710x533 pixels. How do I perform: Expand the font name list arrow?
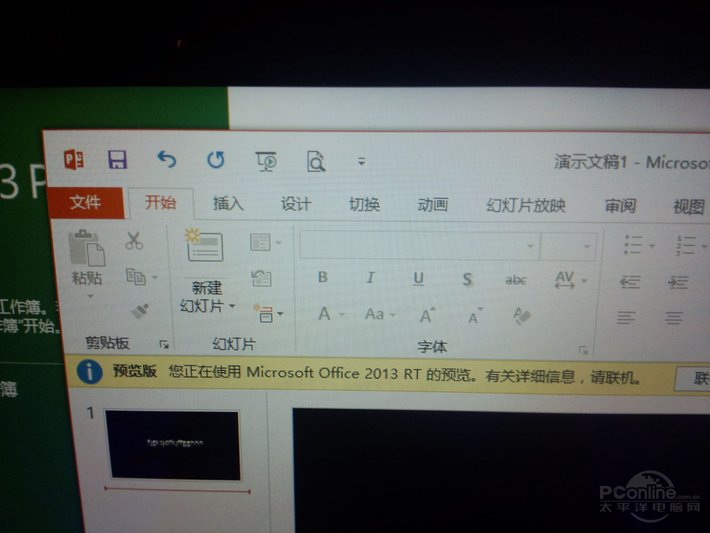(530, 246)
